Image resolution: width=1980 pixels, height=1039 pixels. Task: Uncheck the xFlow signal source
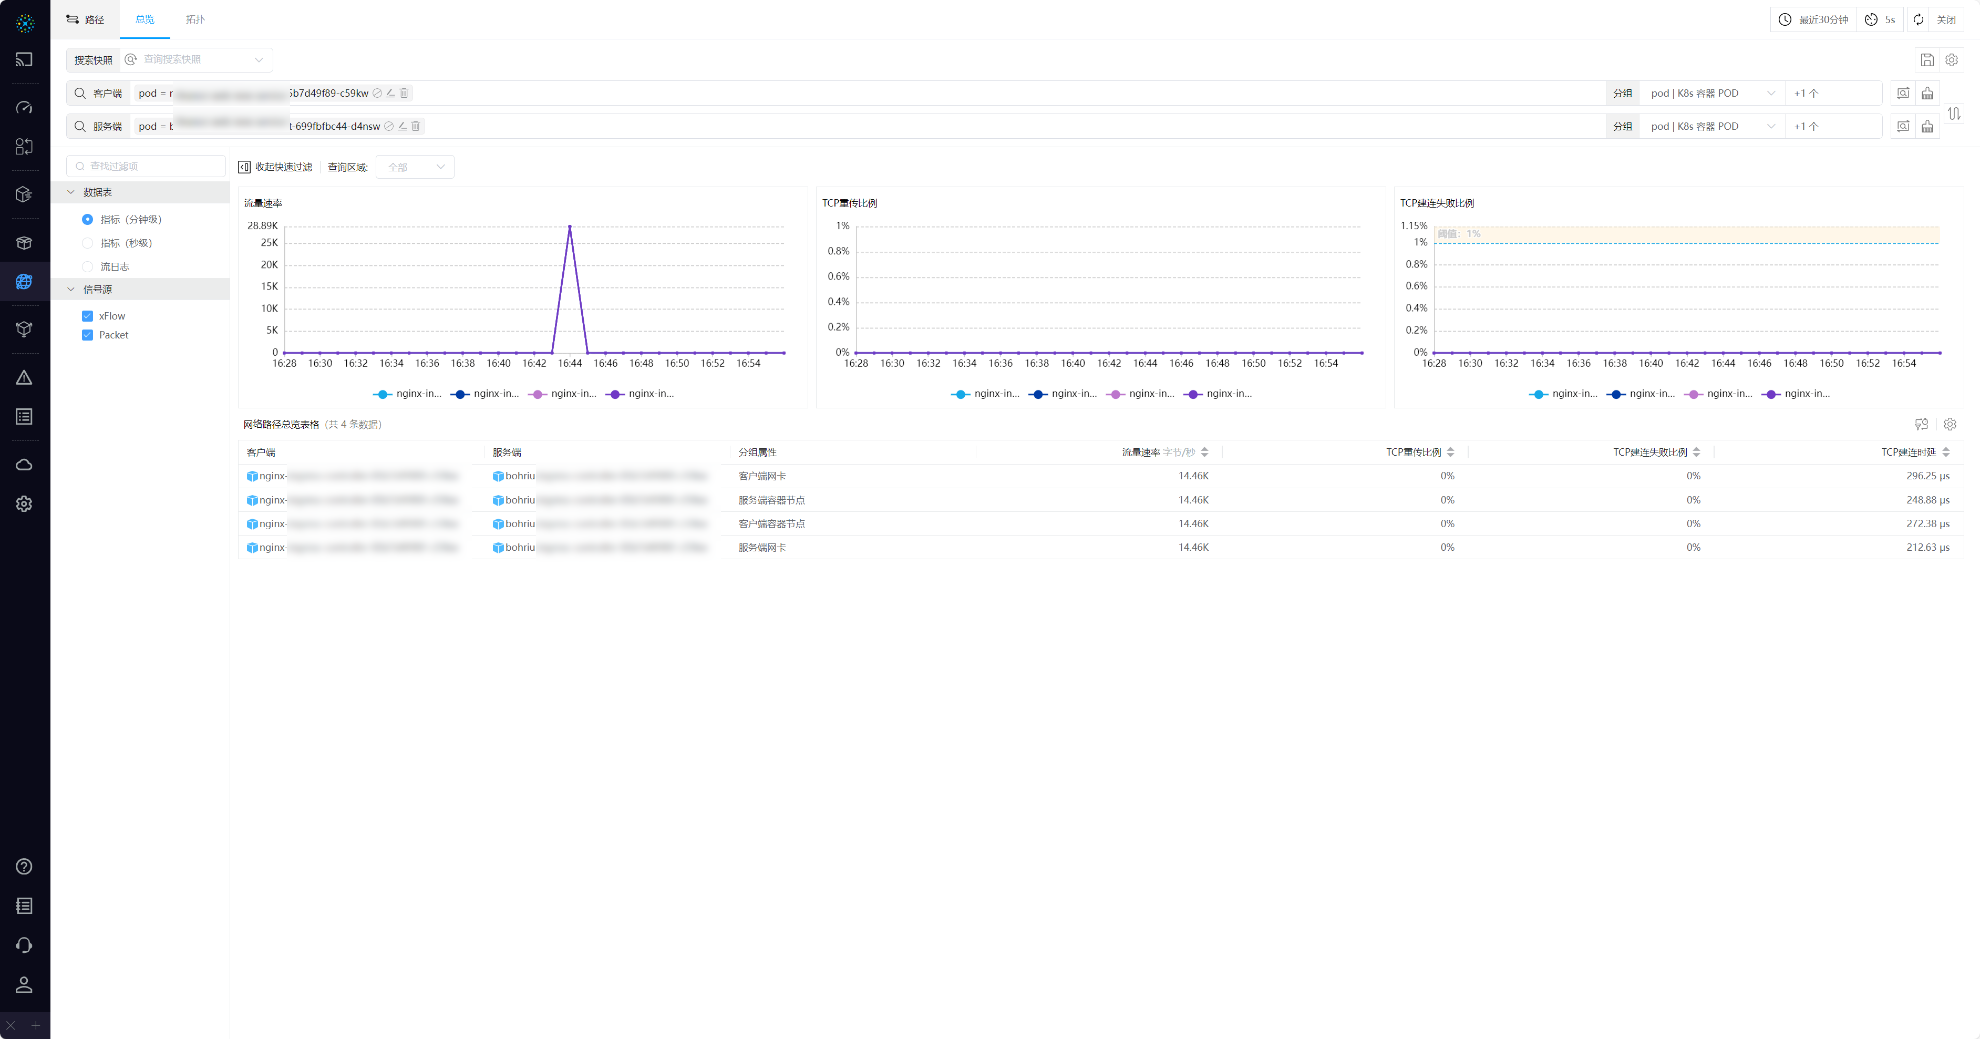click(x=88, y=316)
